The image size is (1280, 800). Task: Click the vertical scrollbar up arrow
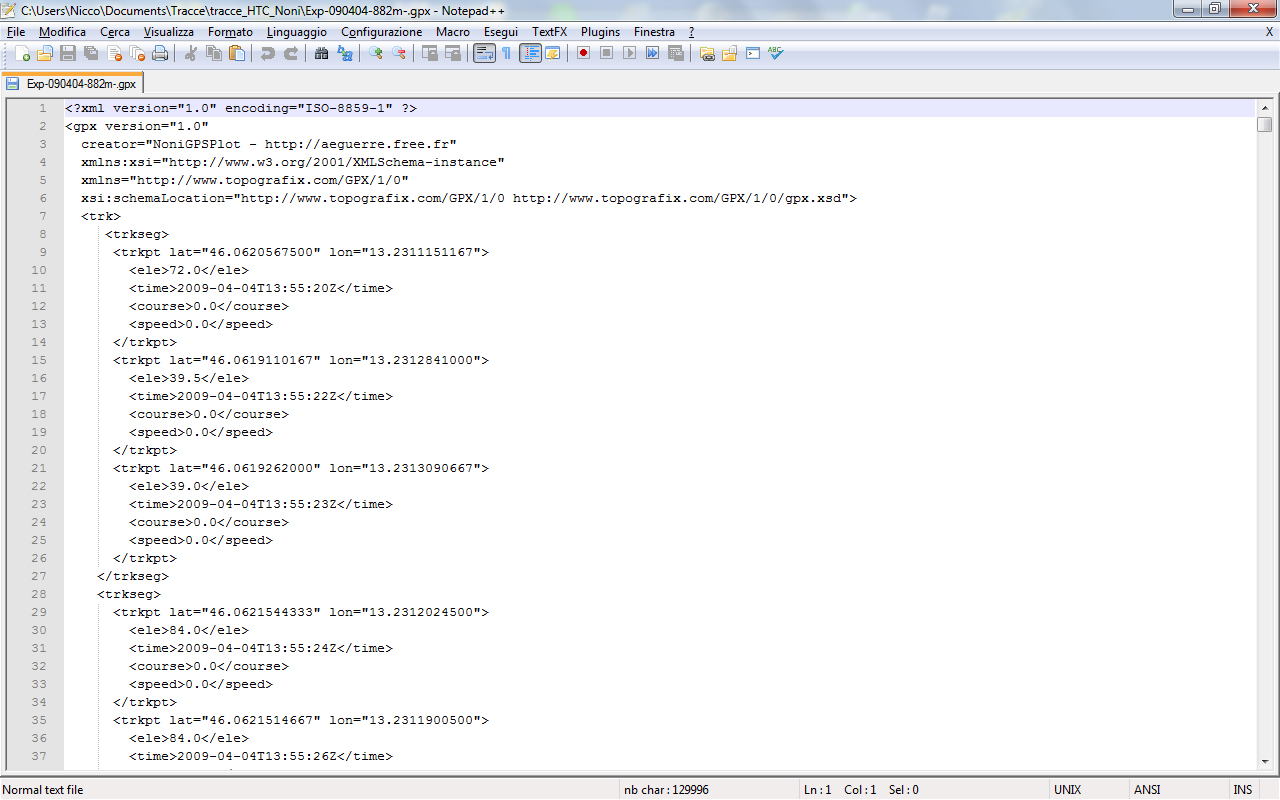pos(1265,108)
